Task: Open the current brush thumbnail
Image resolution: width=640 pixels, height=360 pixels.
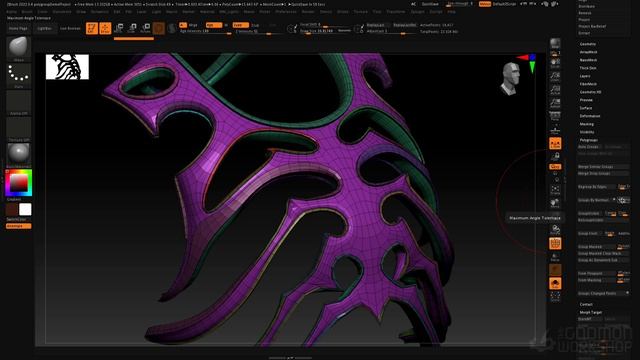Action: tap(18, 48)
